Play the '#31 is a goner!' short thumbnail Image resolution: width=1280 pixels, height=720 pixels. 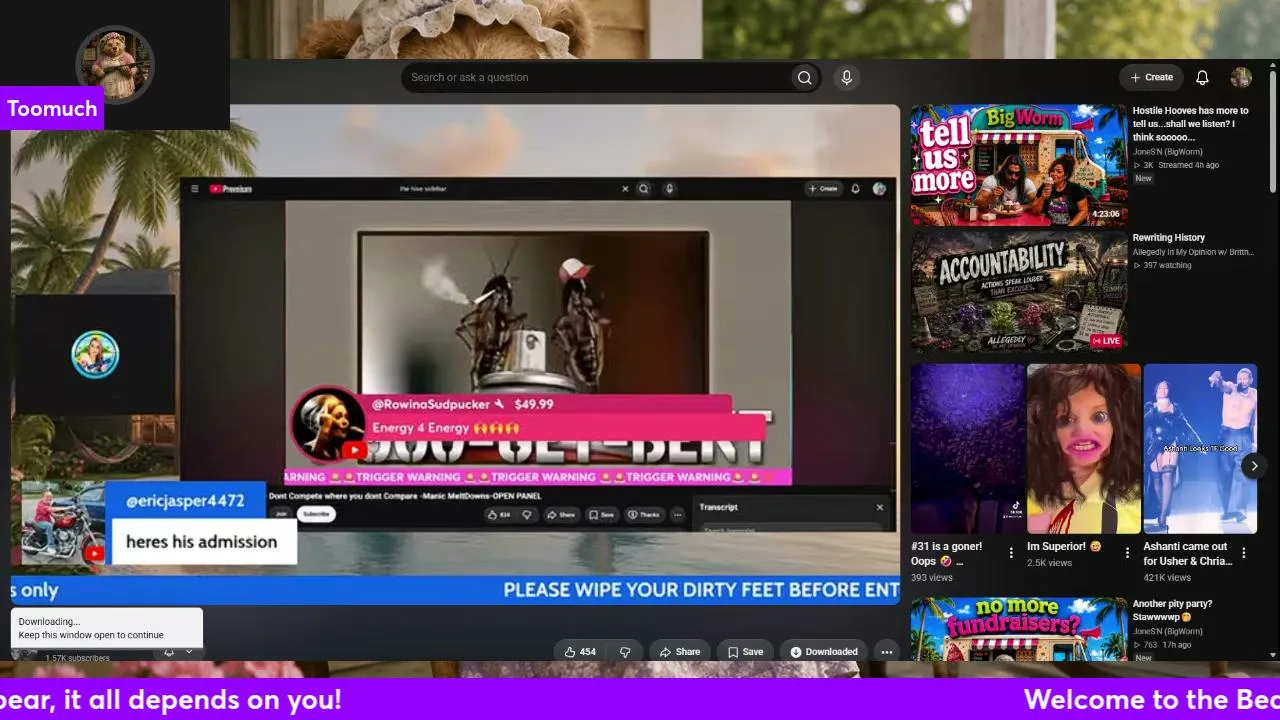tap(967, 448)
